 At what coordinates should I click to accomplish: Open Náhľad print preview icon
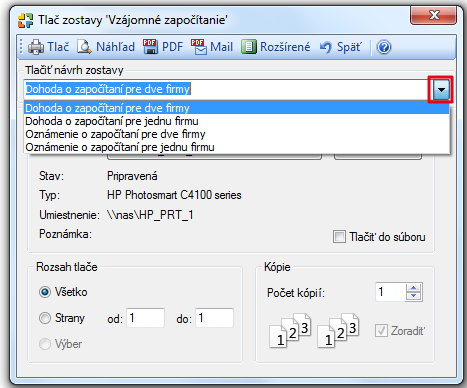pos(84,47)
